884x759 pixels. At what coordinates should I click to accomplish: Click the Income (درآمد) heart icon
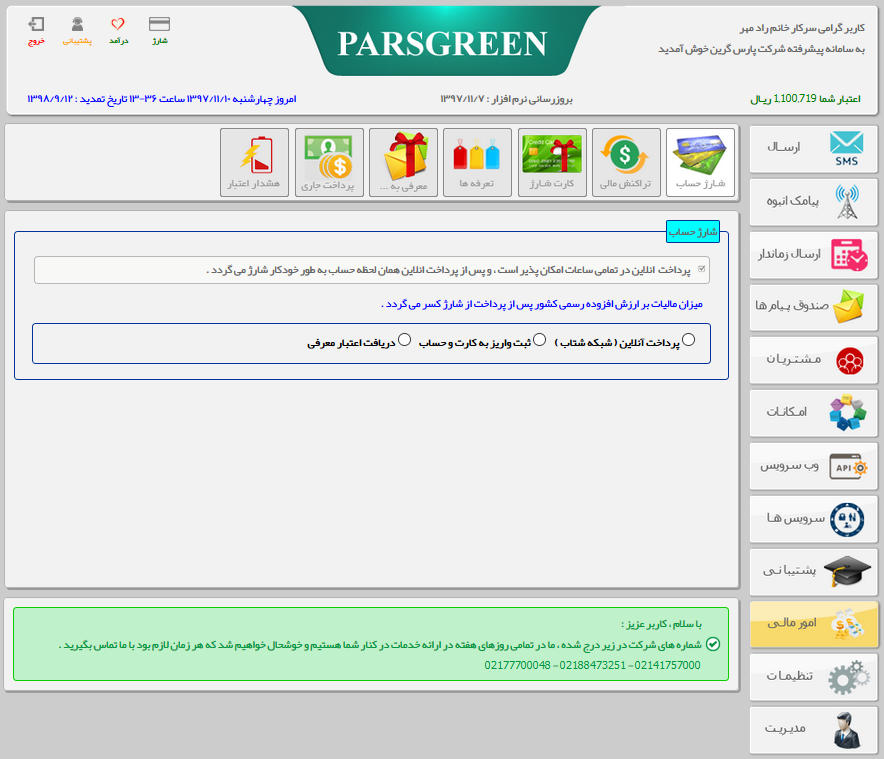tap(118, 30)
